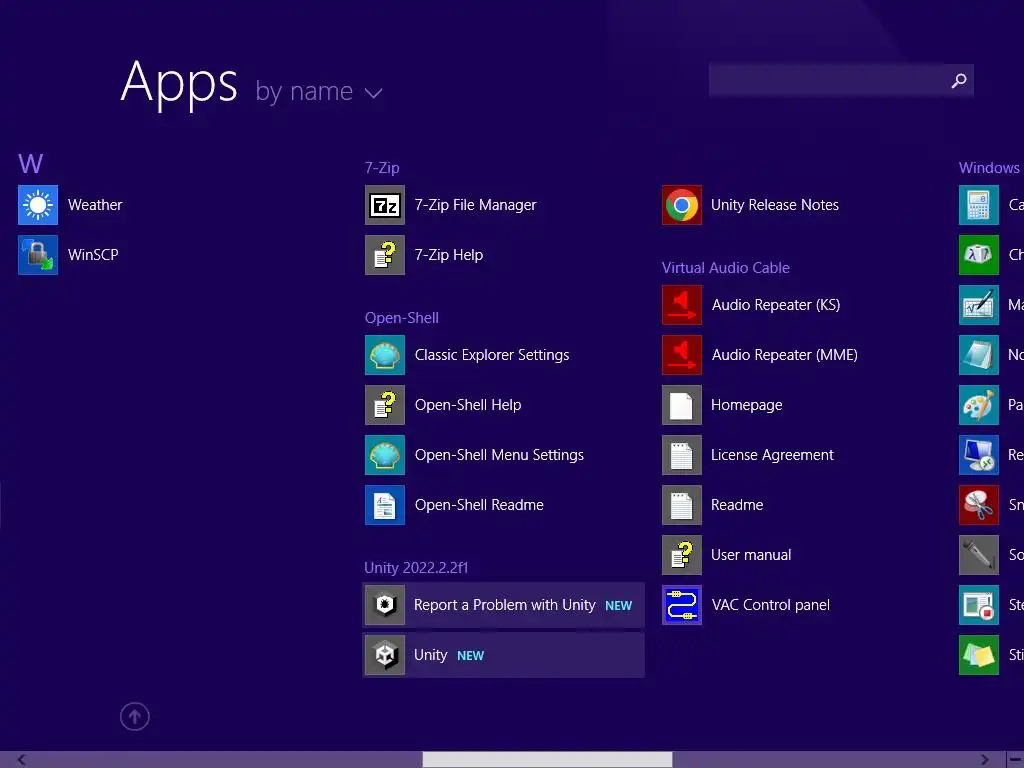Start Audio Repeater (KS) icon

point(682,305)
